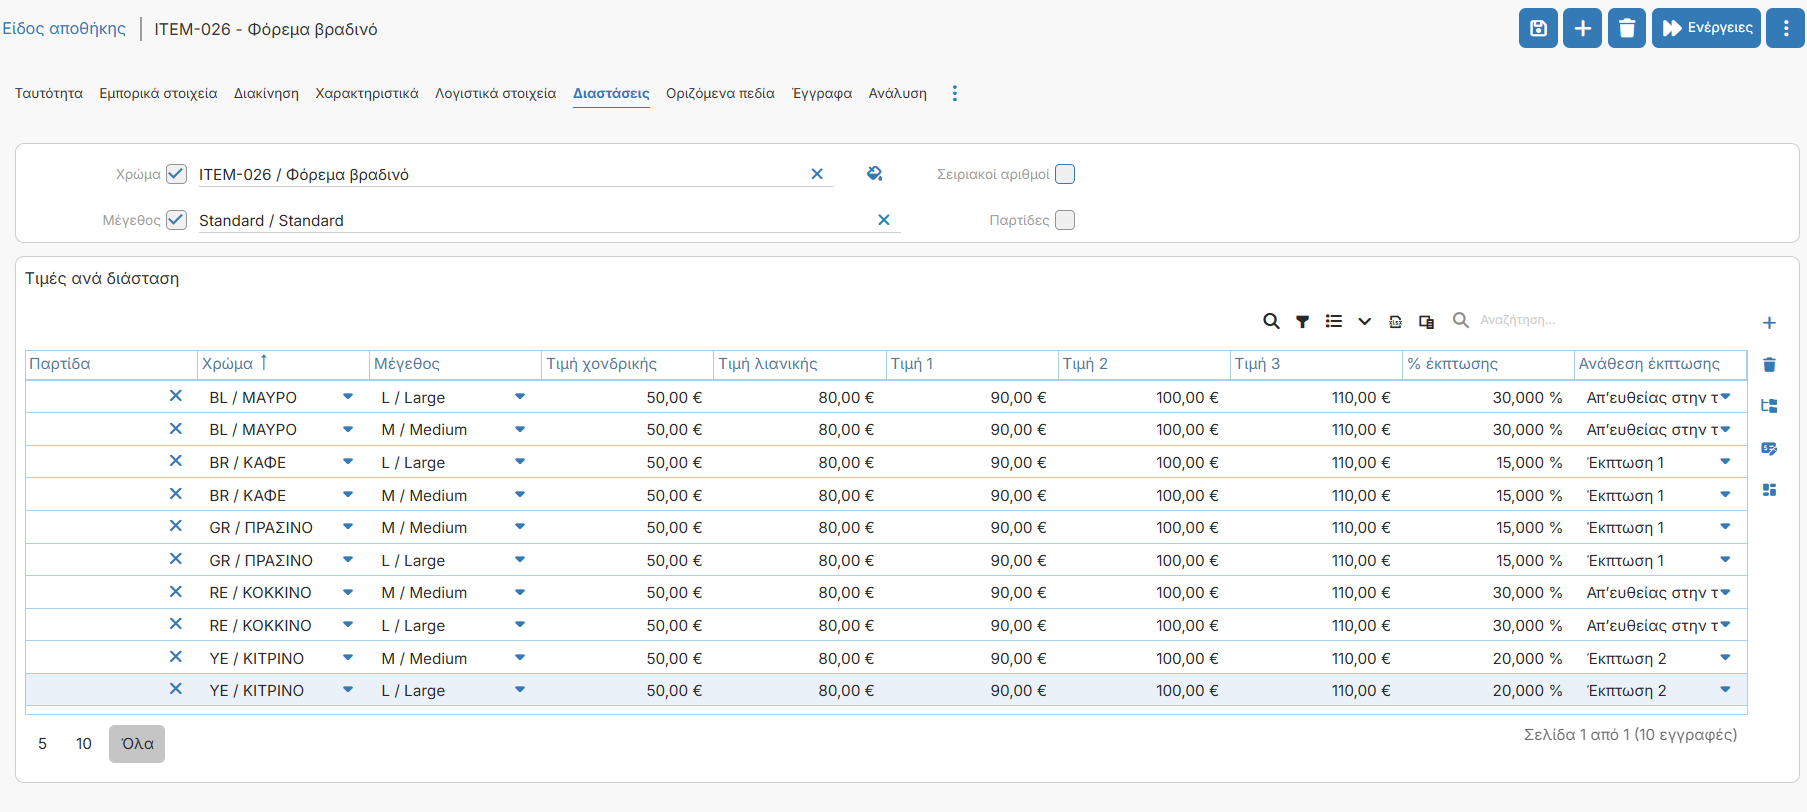Image resolution: width=1807 pixels, height=812 pixels.
Task: Click the top blue plus button for a new record
Action: pos(1583,28)
